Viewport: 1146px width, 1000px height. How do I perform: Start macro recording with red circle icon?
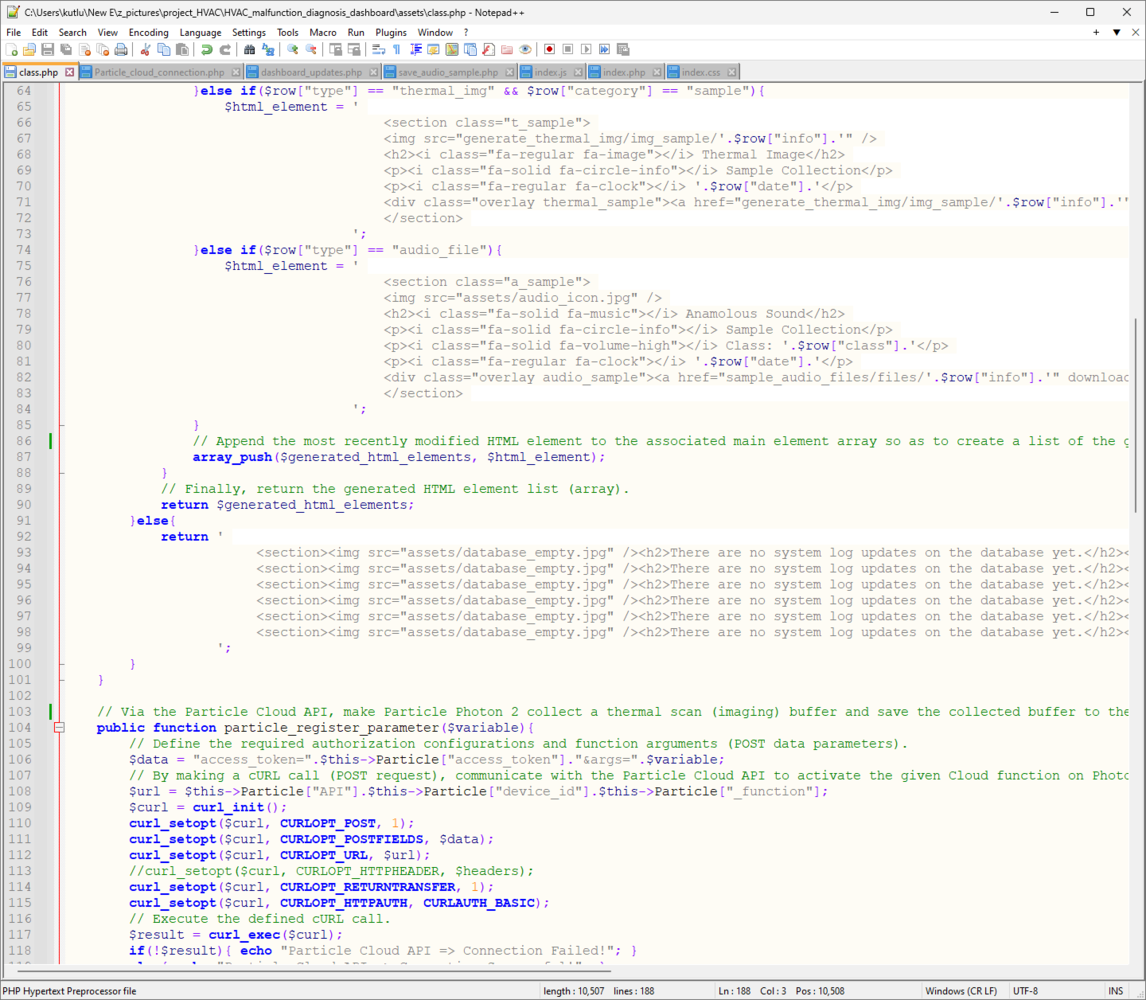pos(549,49)
